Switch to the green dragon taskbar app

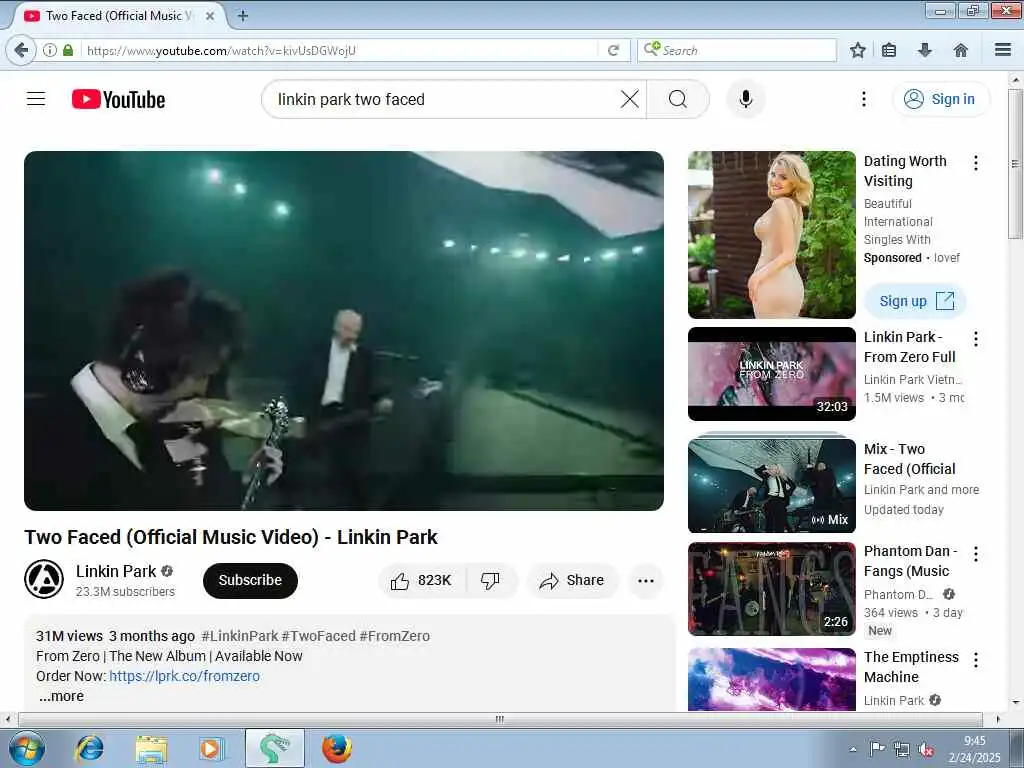[x=274, y=748]
